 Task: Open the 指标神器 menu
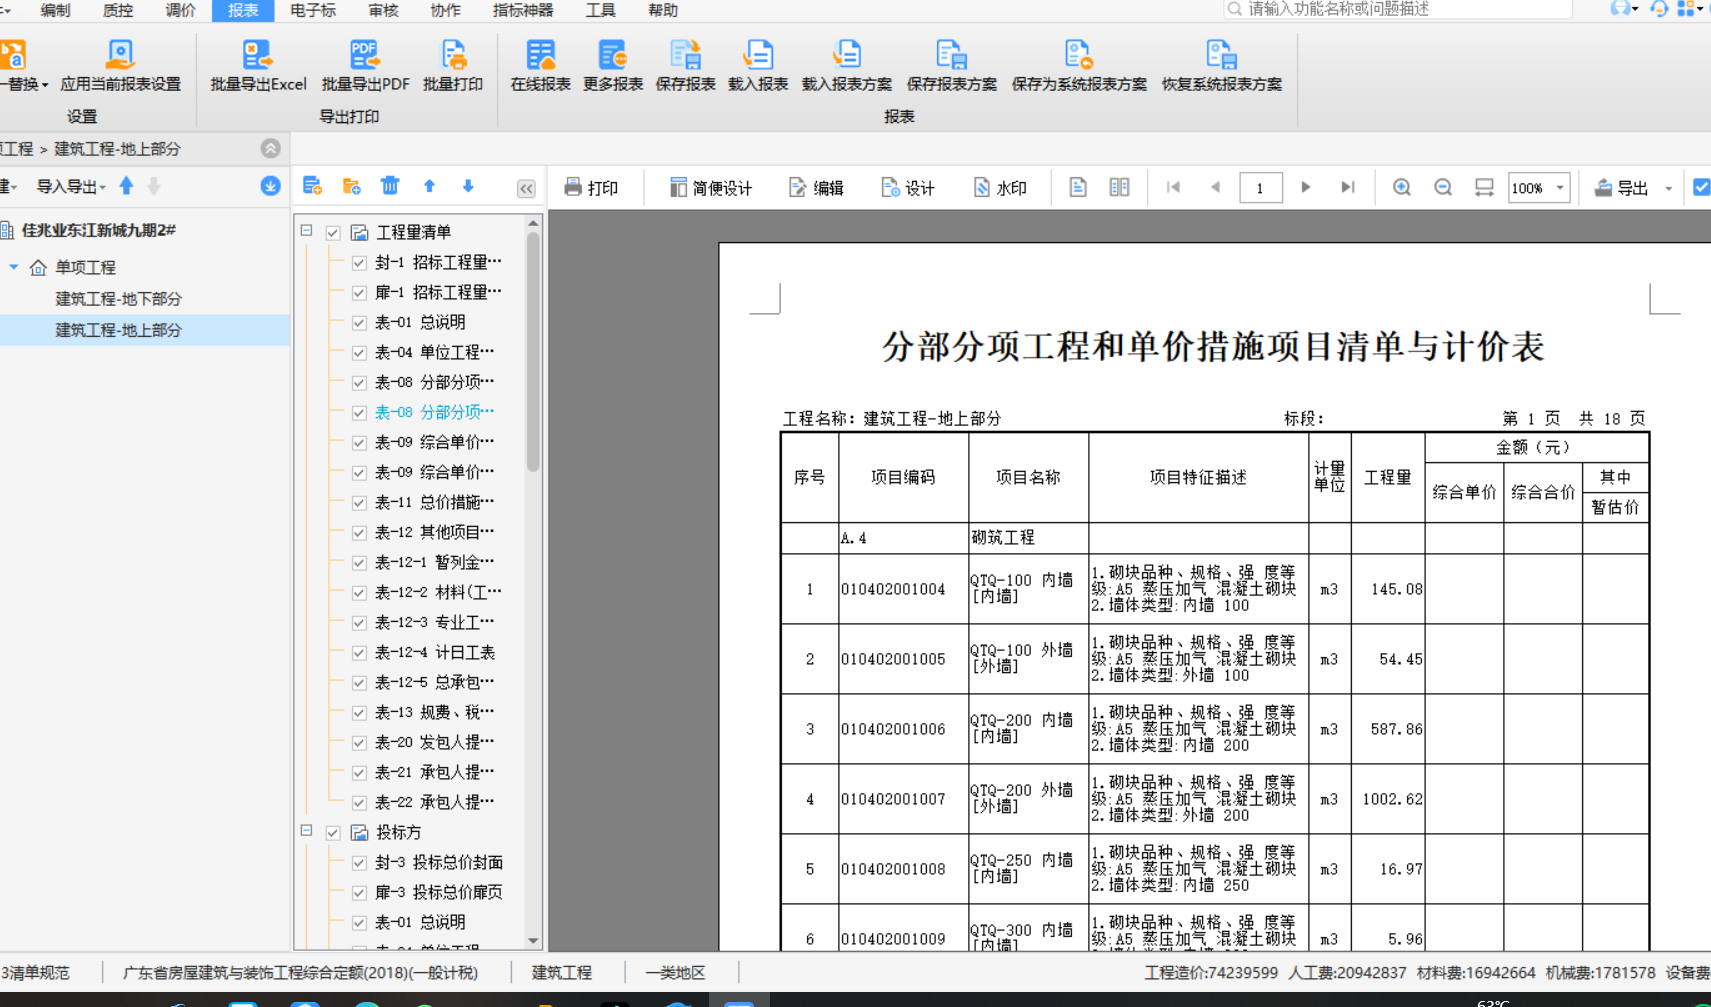pyautogui.click(x=523, y=10)
